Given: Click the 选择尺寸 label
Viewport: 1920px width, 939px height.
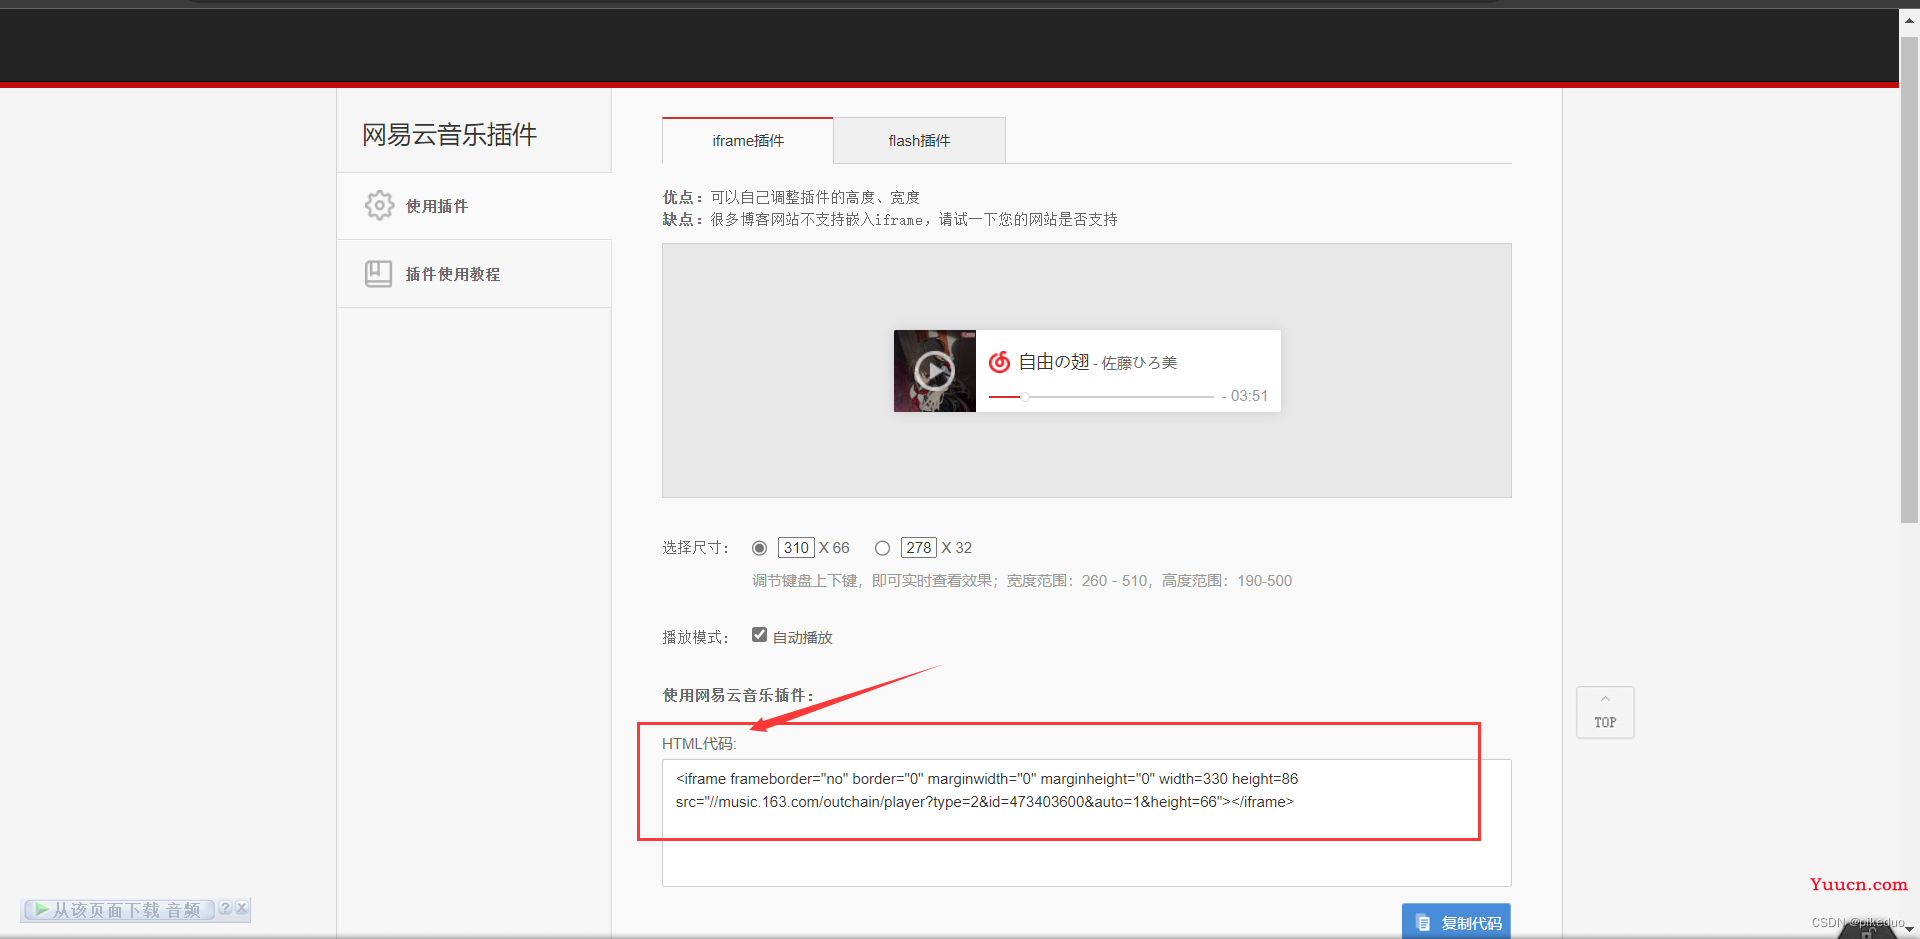Looking at the screenshot, I should tap(696, 548).
